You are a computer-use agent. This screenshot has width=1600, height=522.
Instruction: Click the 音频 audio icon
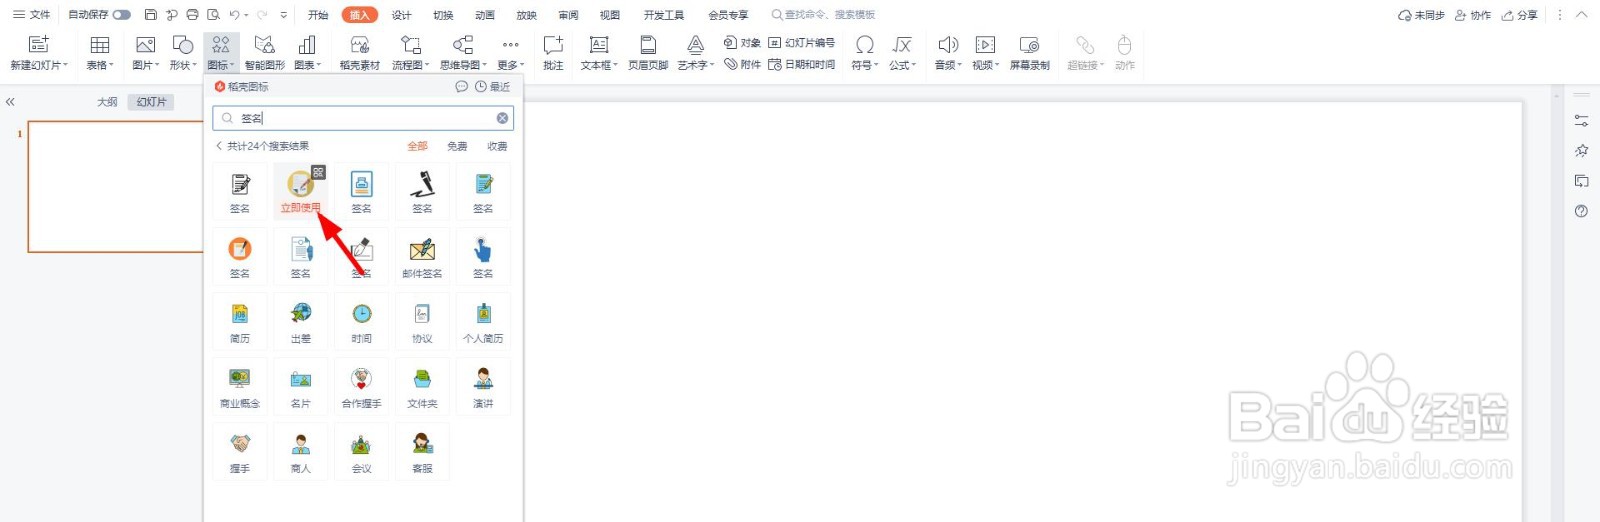(948, 45)
